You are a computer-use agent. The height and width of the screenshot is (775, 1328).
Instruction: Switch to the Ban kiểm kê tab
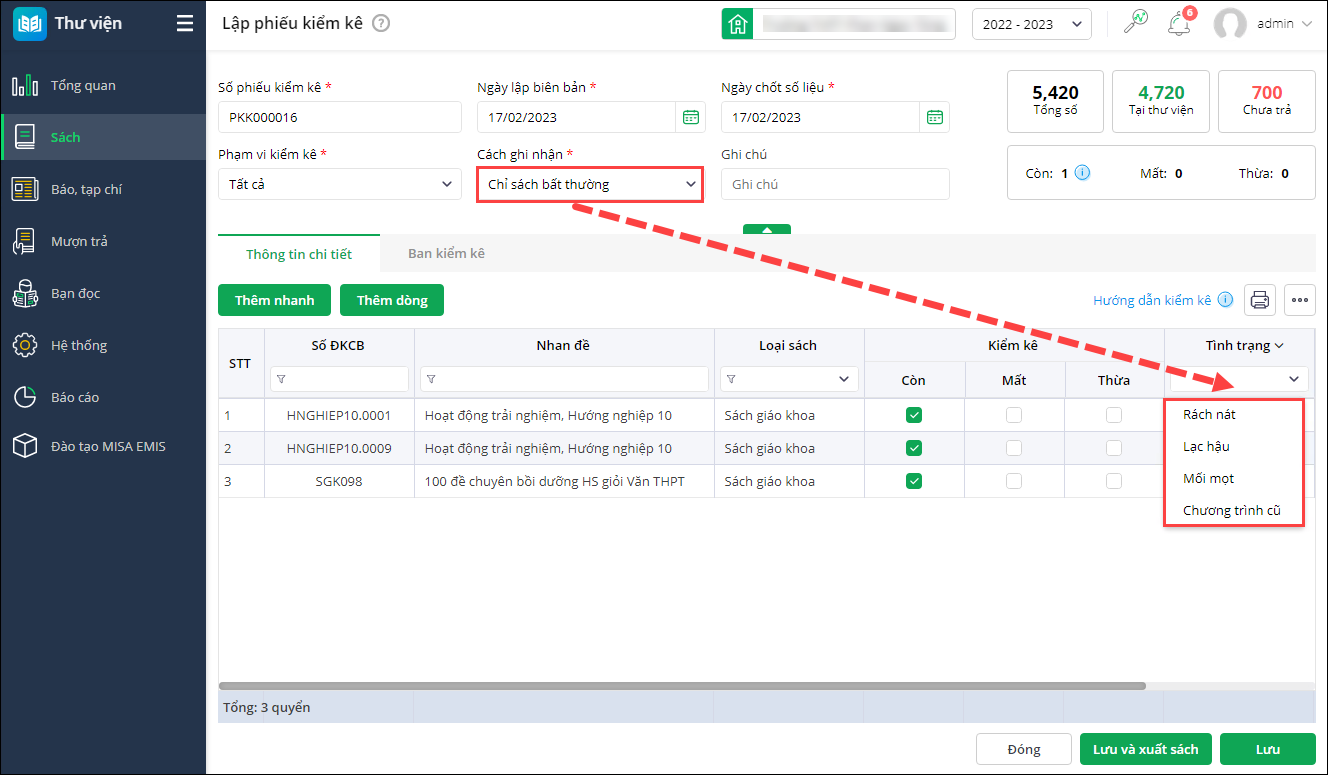coord(446,254)
